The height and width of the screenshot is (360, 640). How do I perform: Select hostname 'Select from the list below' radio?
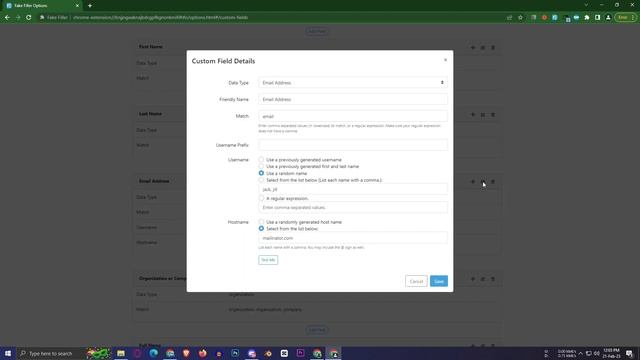pyautogui.click(x=261, y=229)
